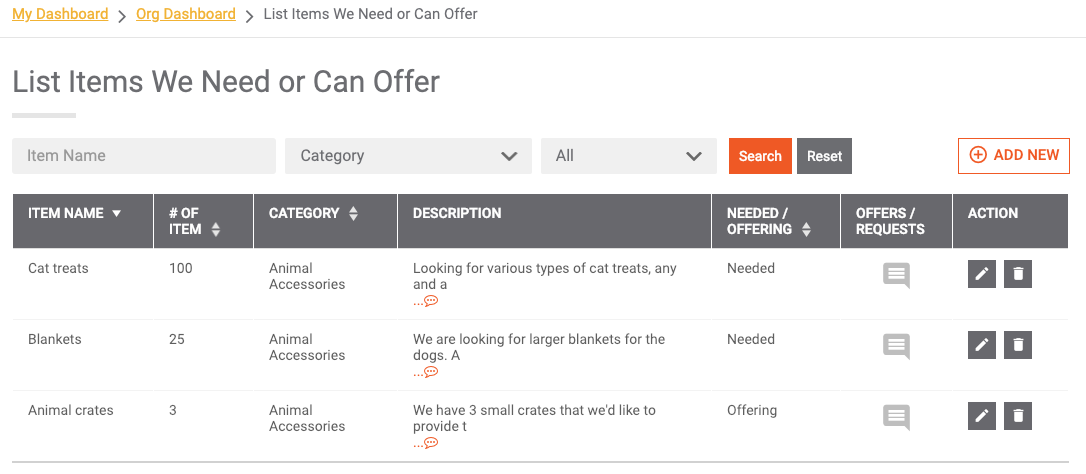Delete the Blankets item
Viewport: 1086px width, 474px height.
point(1017,345)
